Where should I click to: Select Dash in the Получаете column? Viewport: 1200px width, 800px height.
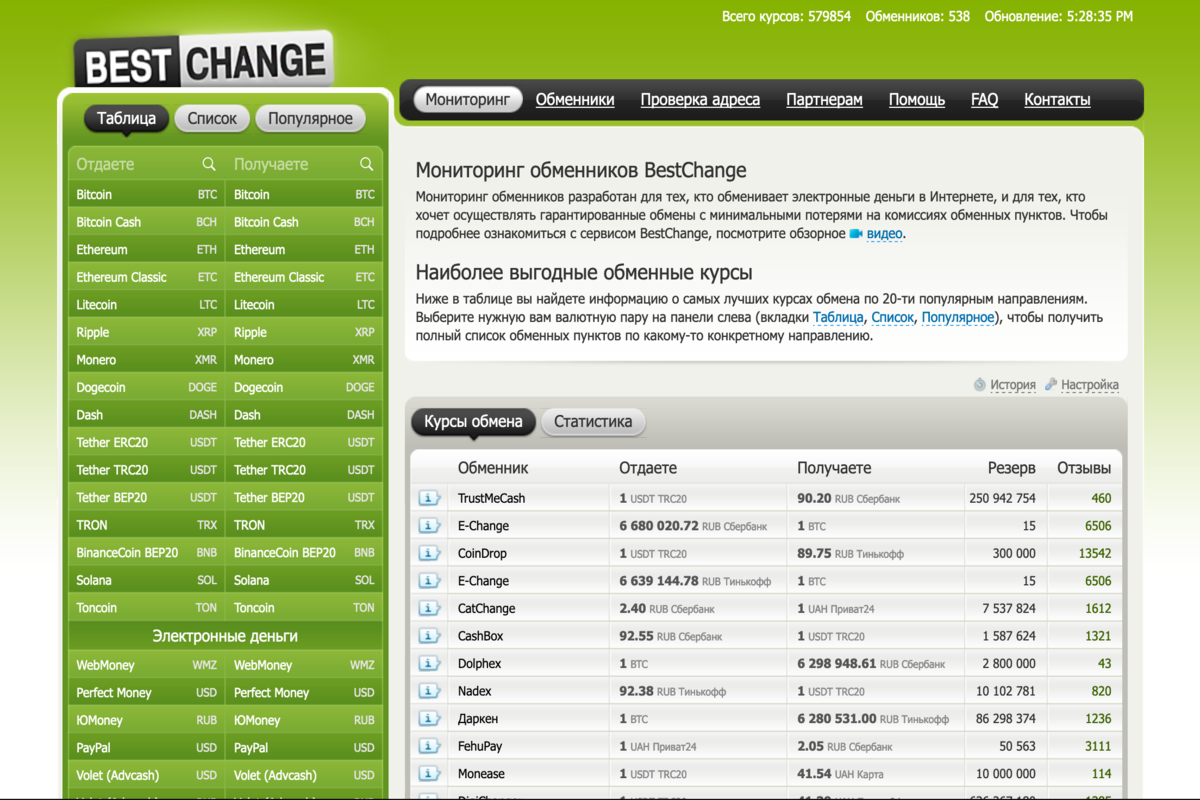pyautogui.click(x=304, y=414)
